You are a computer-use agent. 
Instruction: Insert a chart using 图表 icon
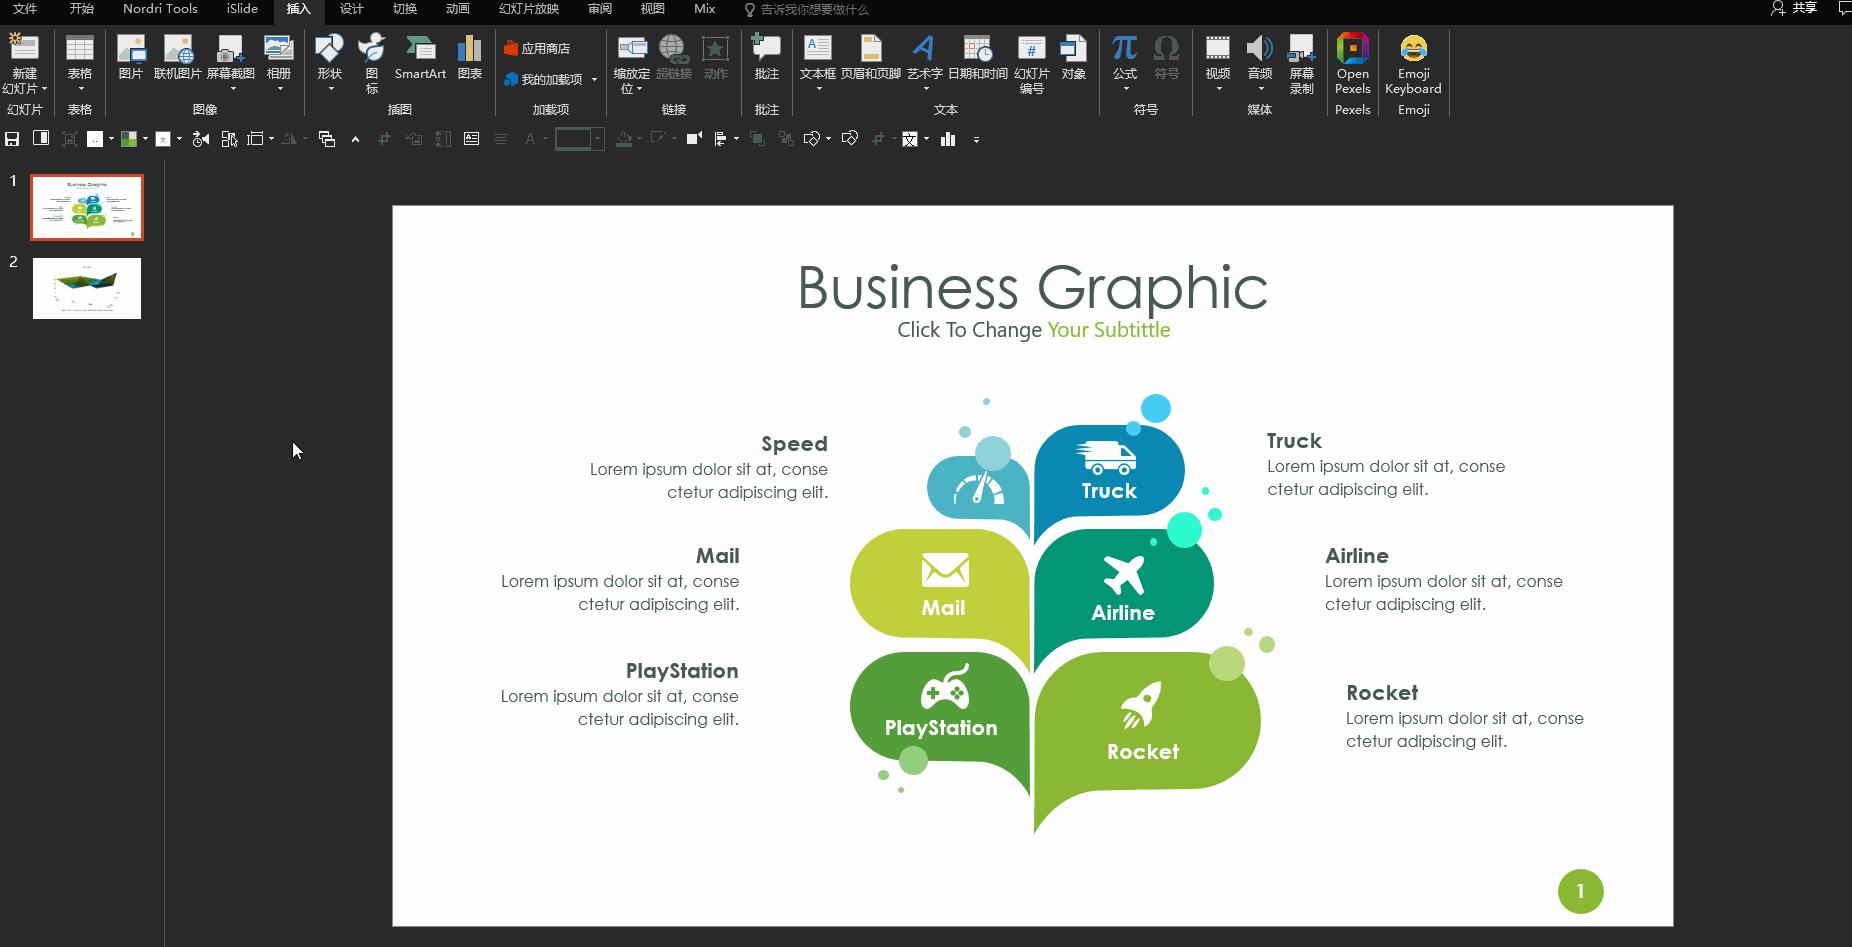point(469,58)
